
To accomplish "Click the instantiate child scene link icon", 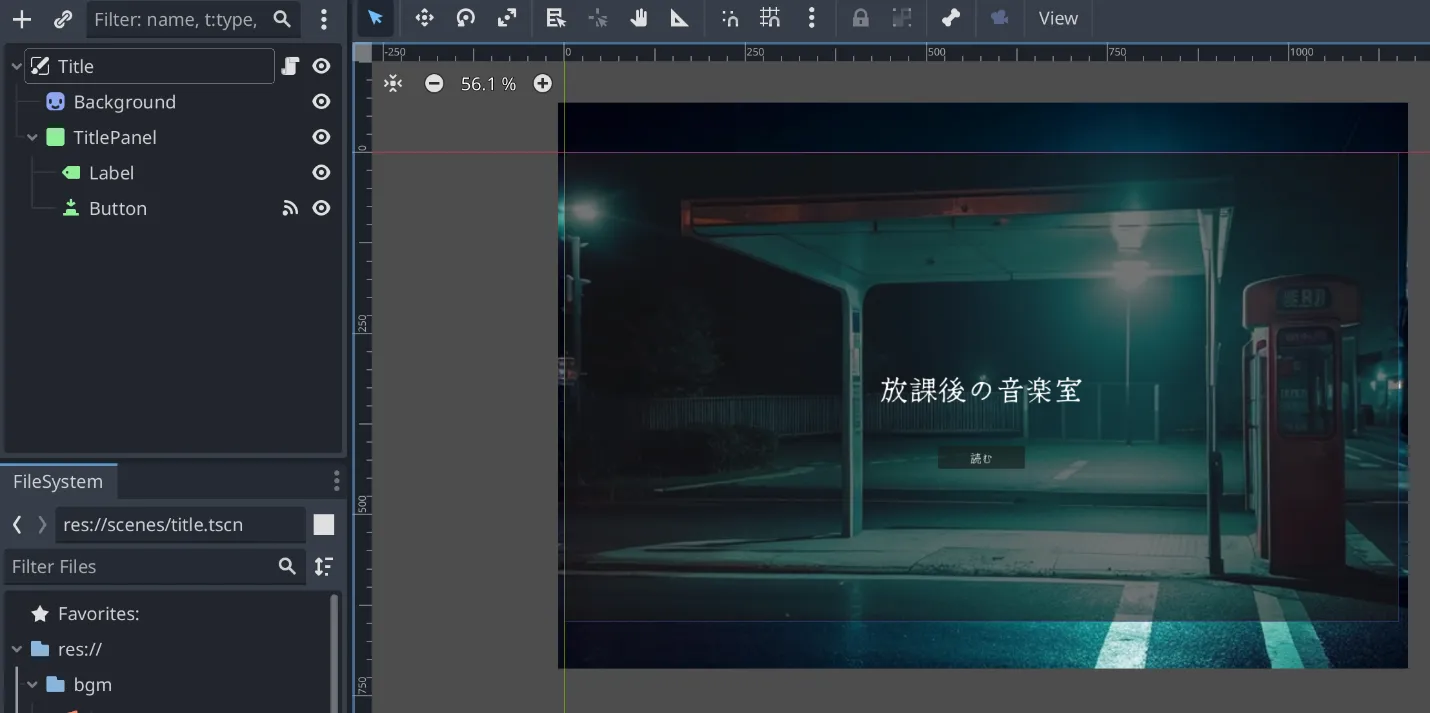I will 63,19.
